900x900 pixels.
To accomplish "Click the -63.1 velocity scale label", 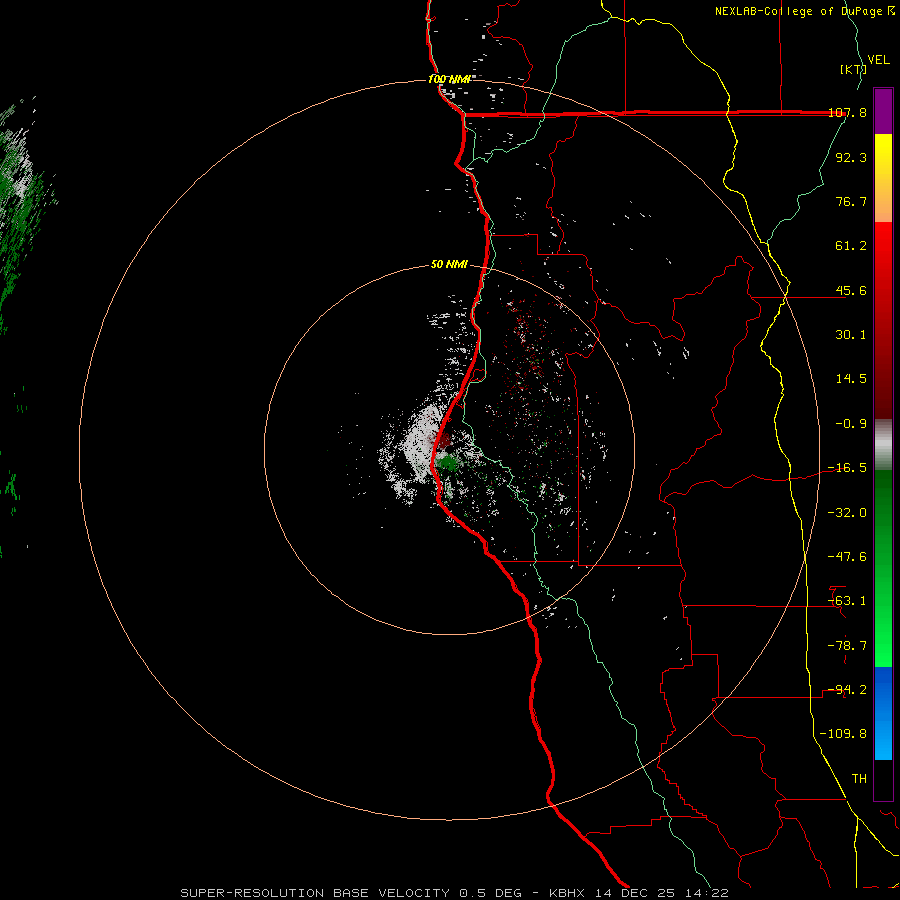I will 847,601.
